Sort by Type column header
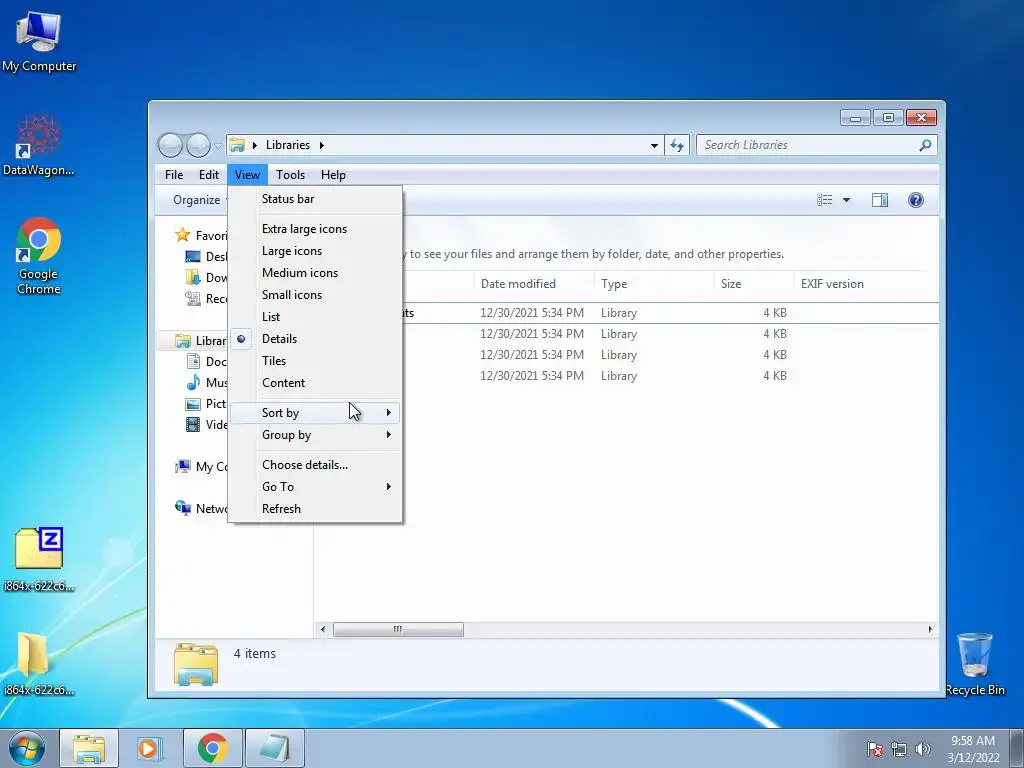Screen dimensions: 1024x768 coord(654,283)
